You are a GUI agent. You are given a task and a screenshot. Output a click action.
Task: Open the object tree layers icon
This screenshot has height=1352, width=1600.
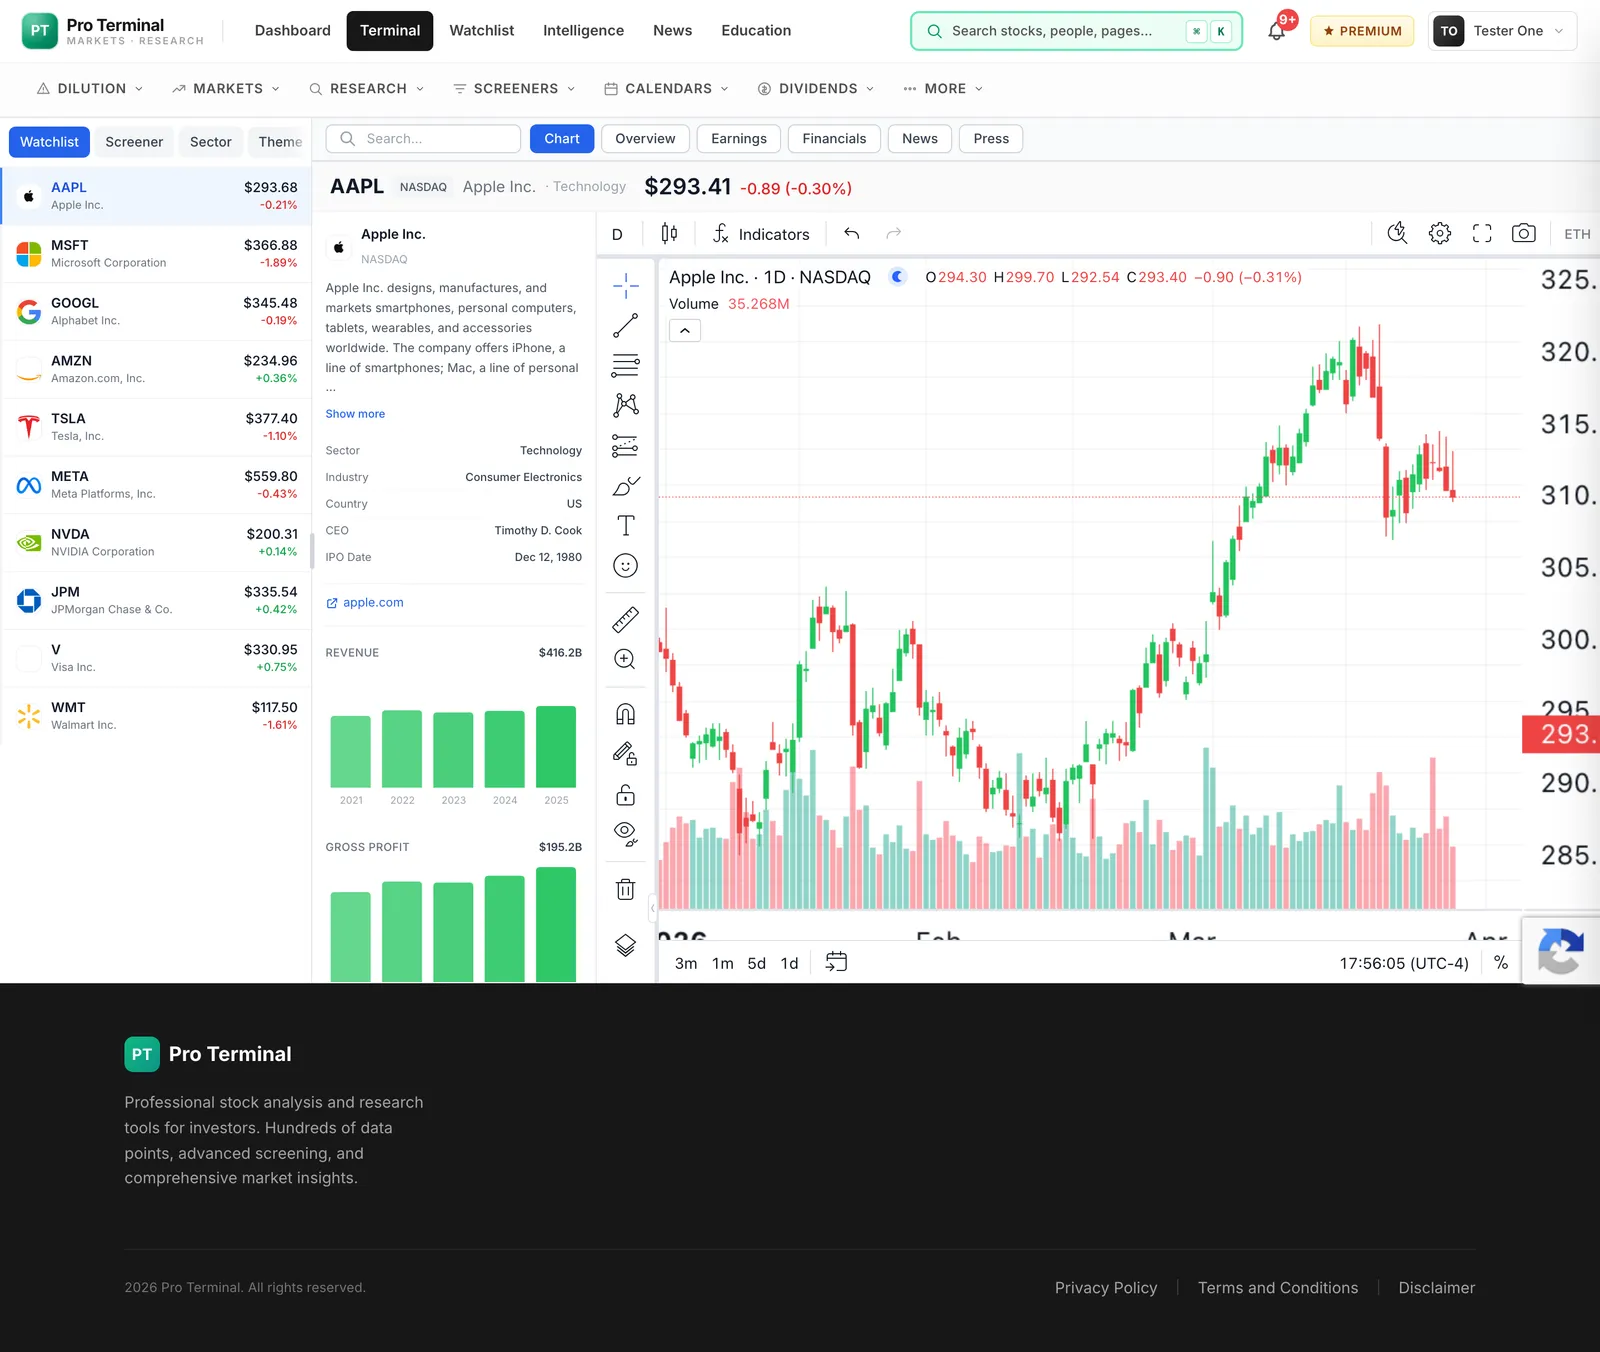626,945
